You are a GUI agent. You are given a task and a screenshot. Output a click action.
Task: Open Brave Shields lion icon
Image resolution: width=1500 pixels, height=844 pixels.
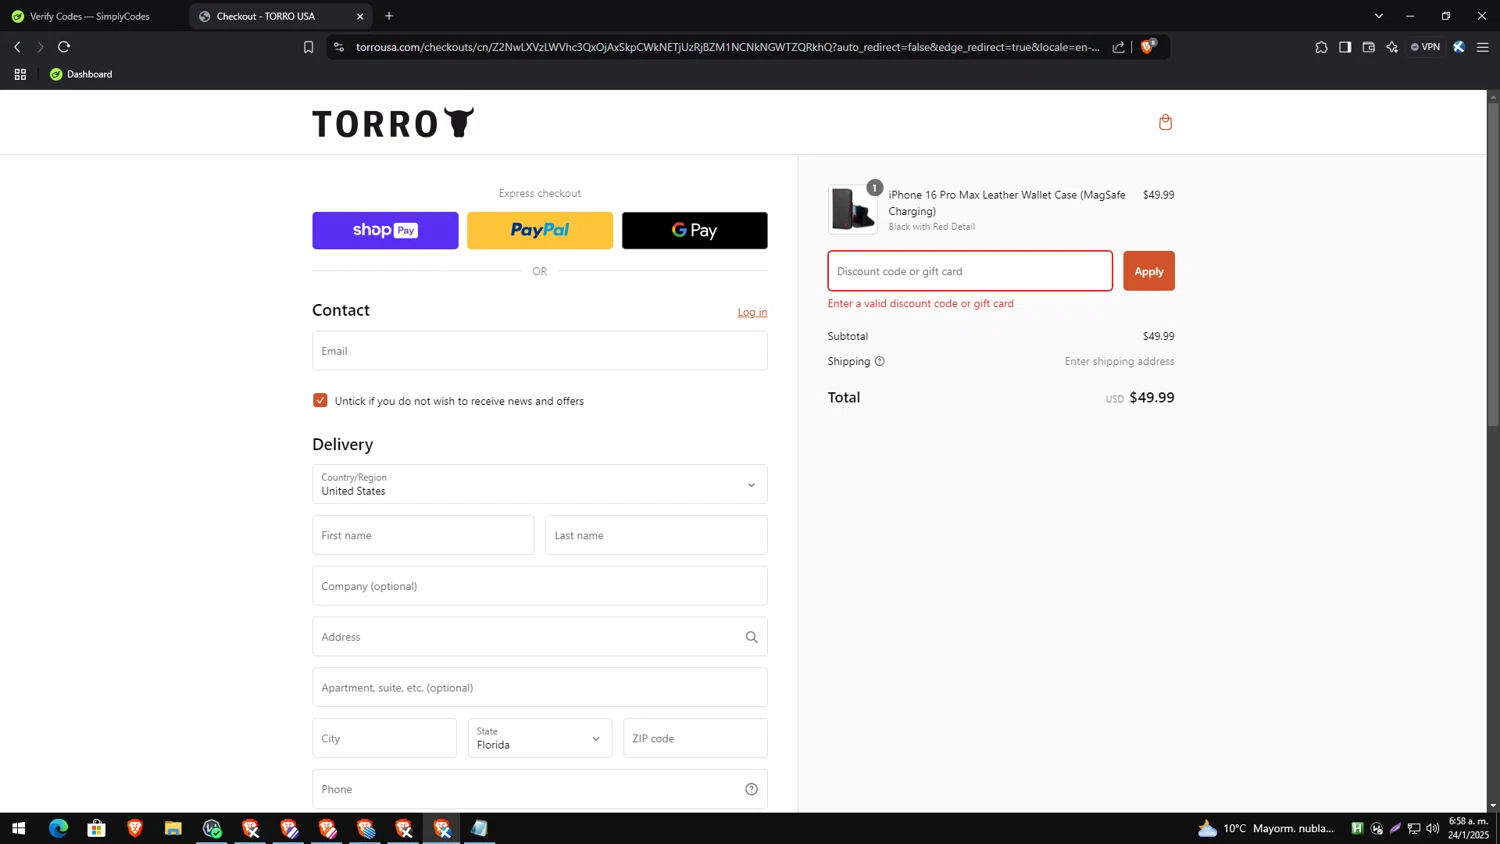1147,46
